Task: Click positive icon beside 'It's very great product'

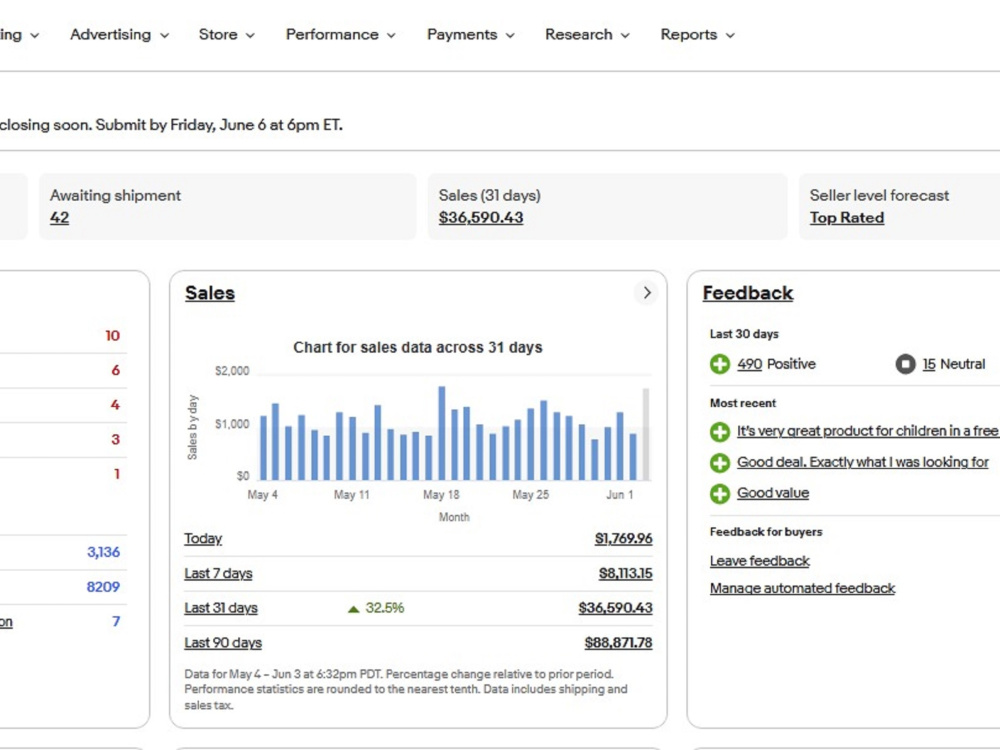Action: [x=720, y=432]
